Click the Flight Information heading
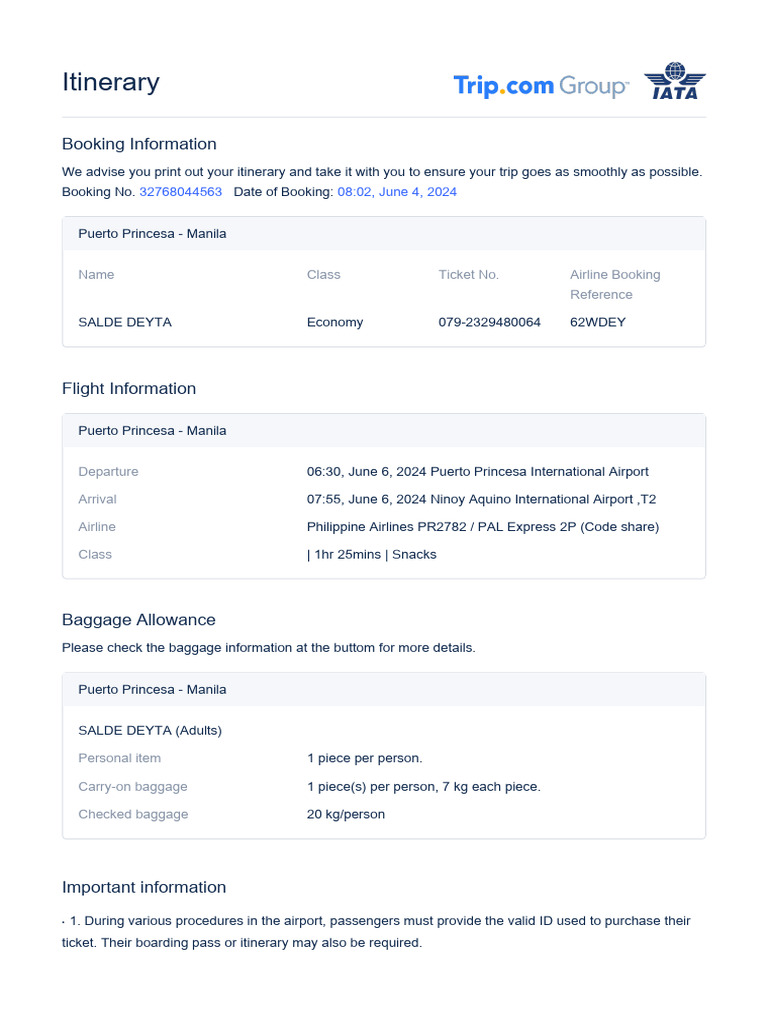768x1024 pixels. point(129,388)
